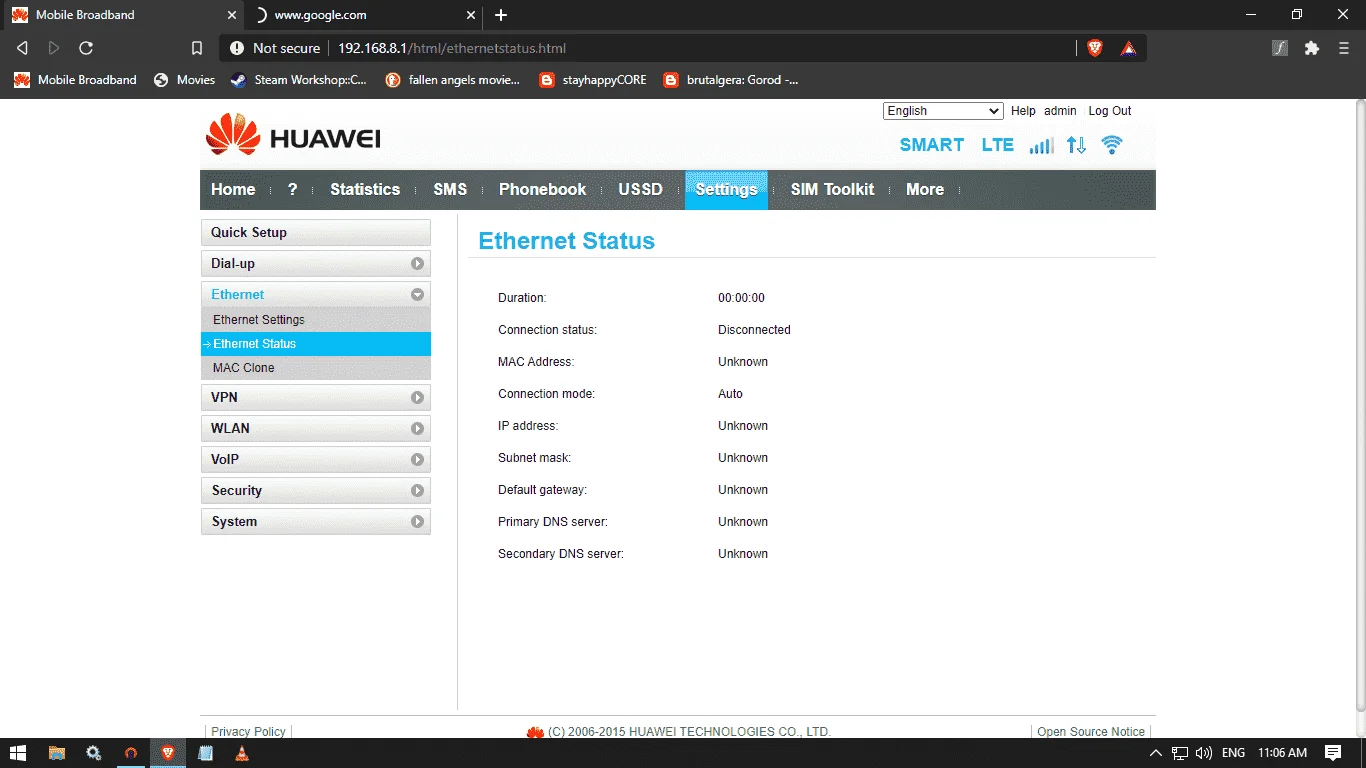Expand the WLAN sidebar section
Viewport: 1366px width, 768px height.
tap(316, 429)
